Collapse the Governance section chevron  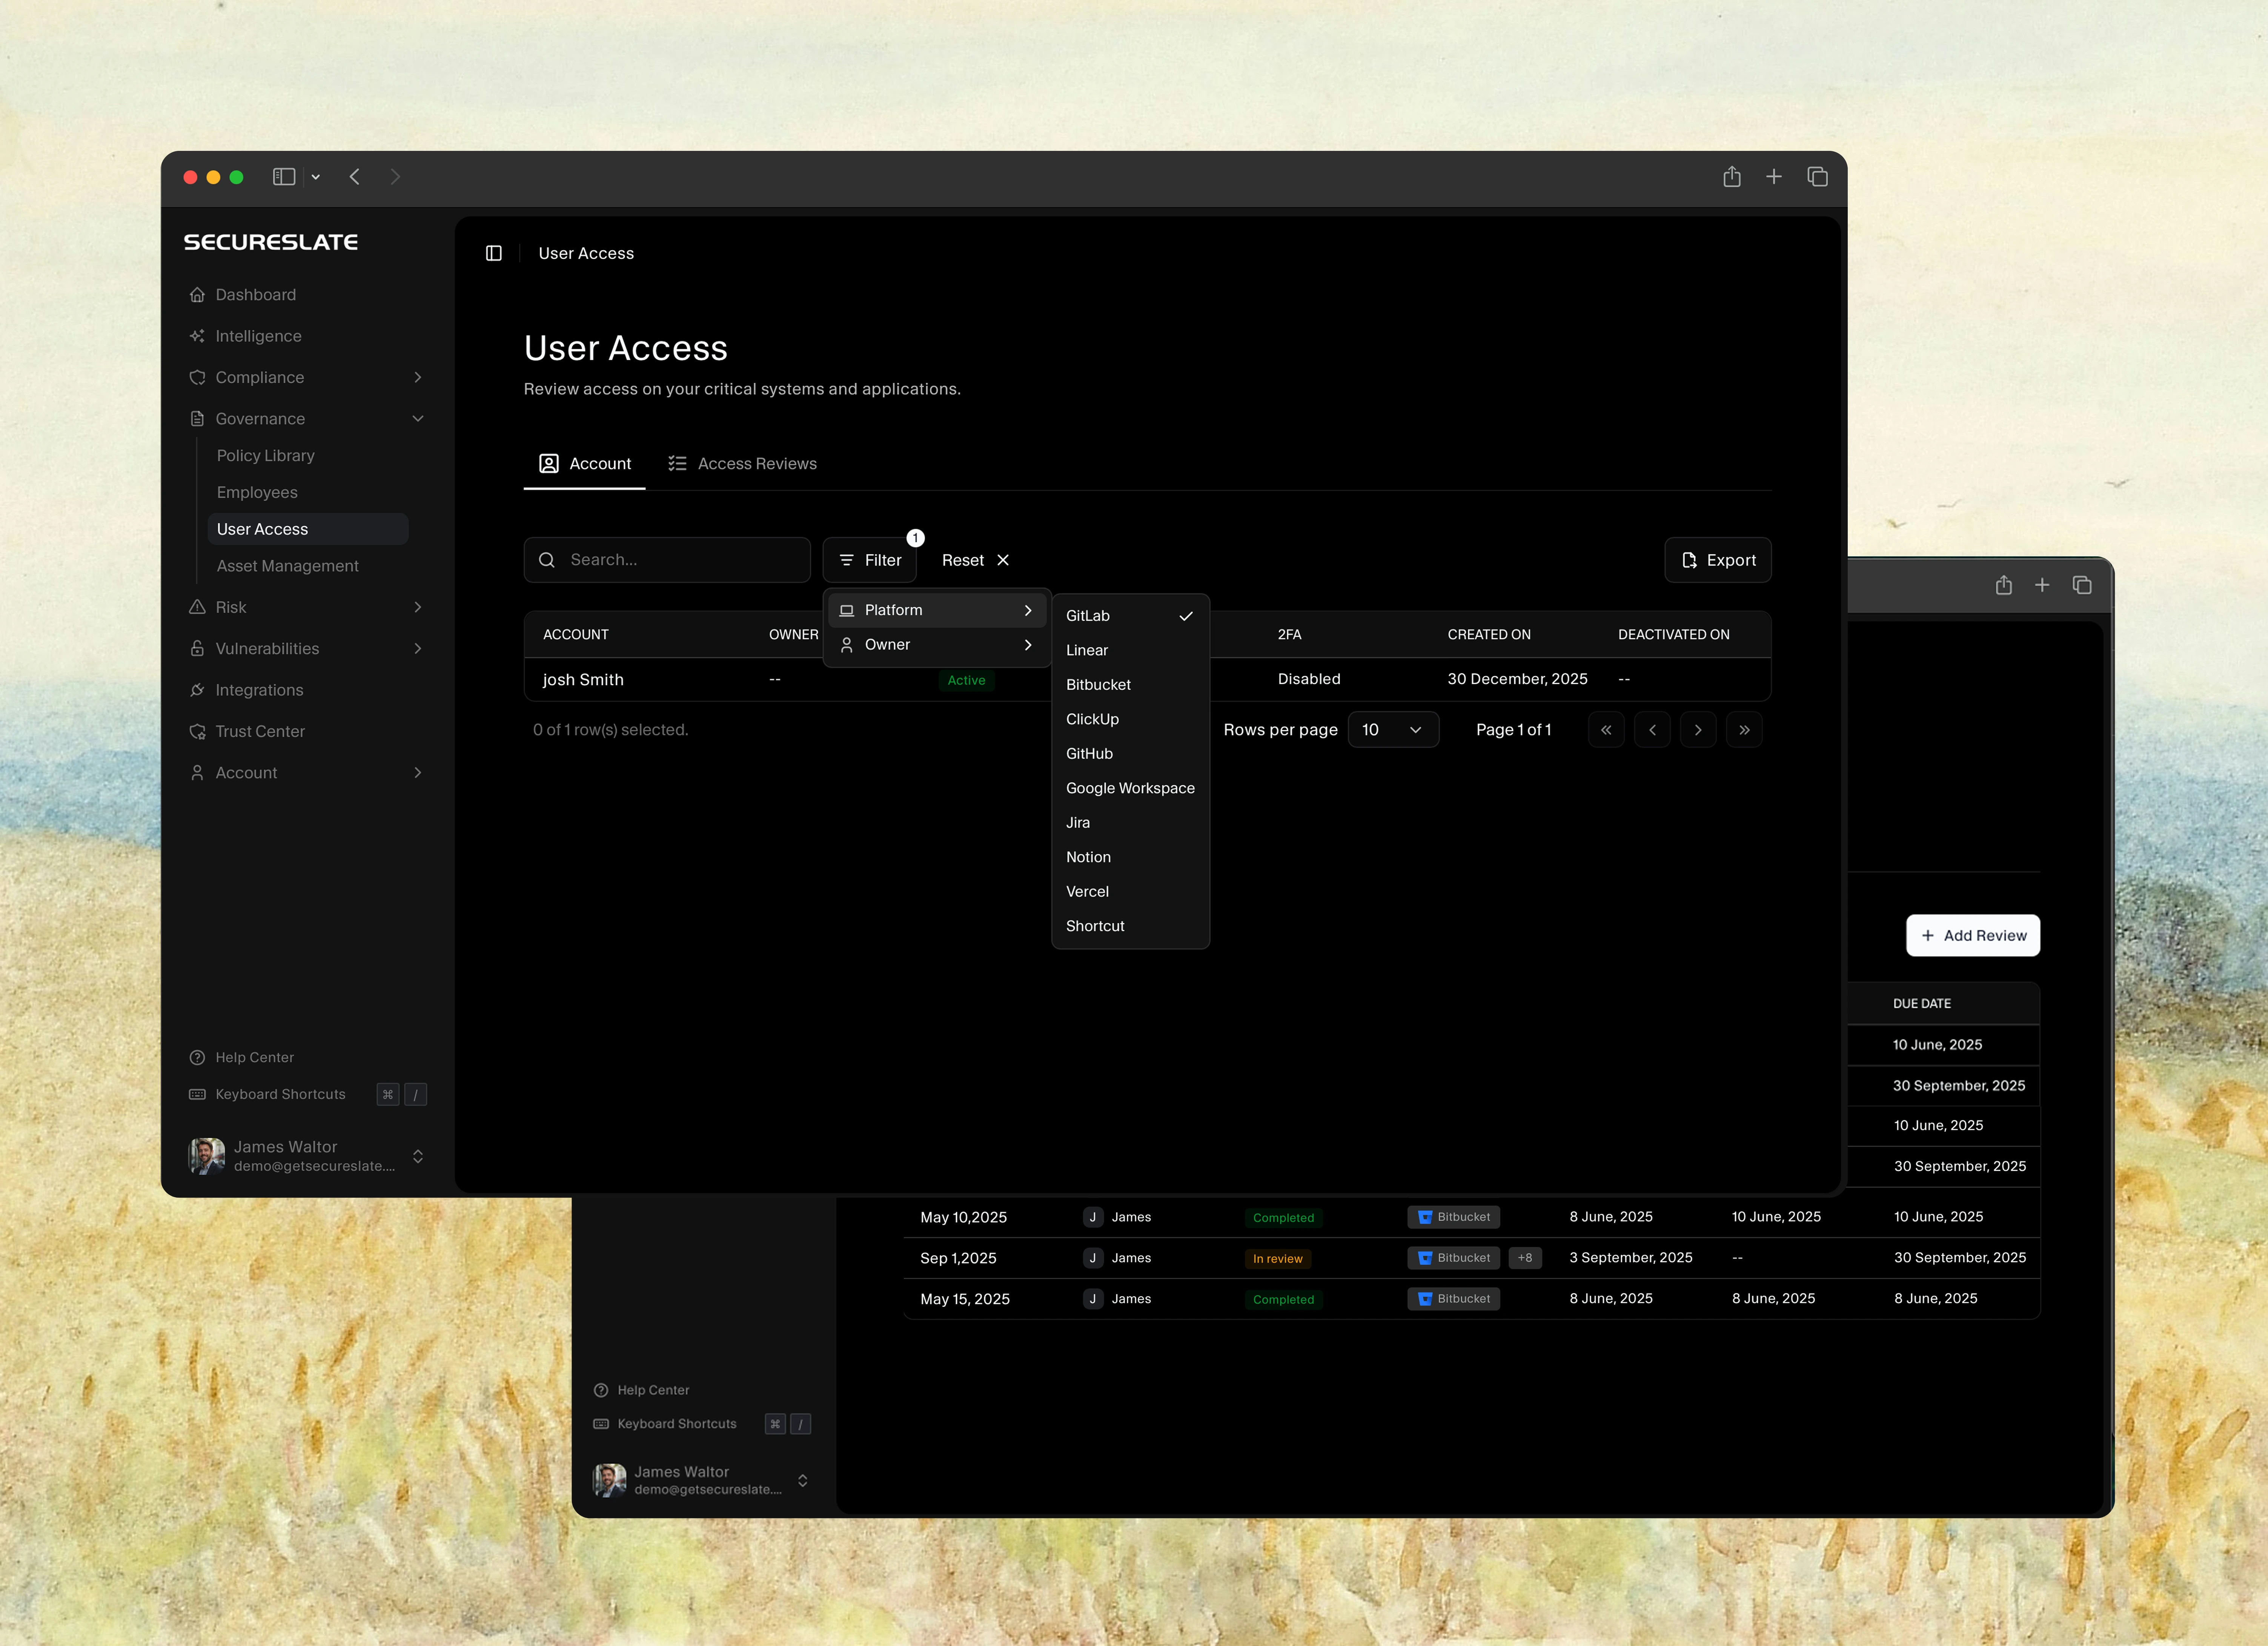[417, 419]
